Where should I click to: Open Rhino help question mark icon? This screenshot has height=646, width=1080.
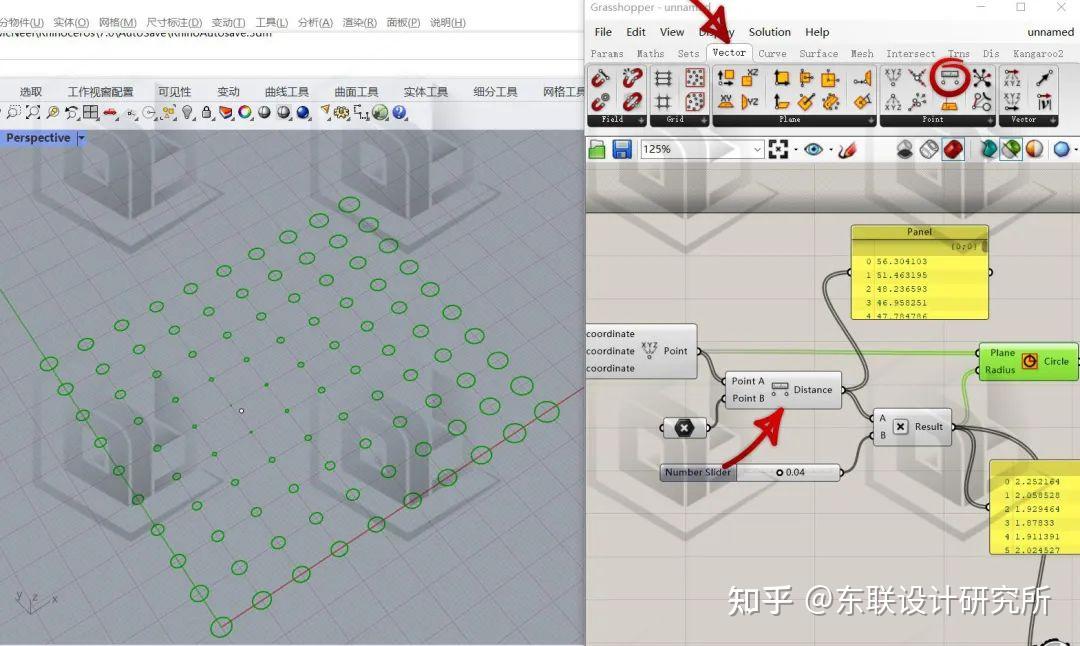pos(399,112)
